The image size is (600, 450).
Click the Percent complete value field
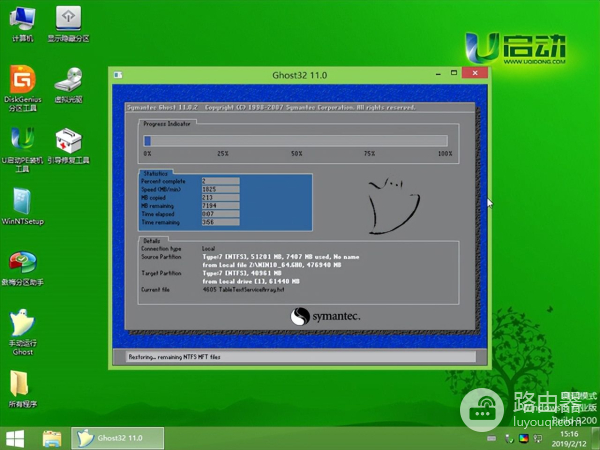coord(220,181)
